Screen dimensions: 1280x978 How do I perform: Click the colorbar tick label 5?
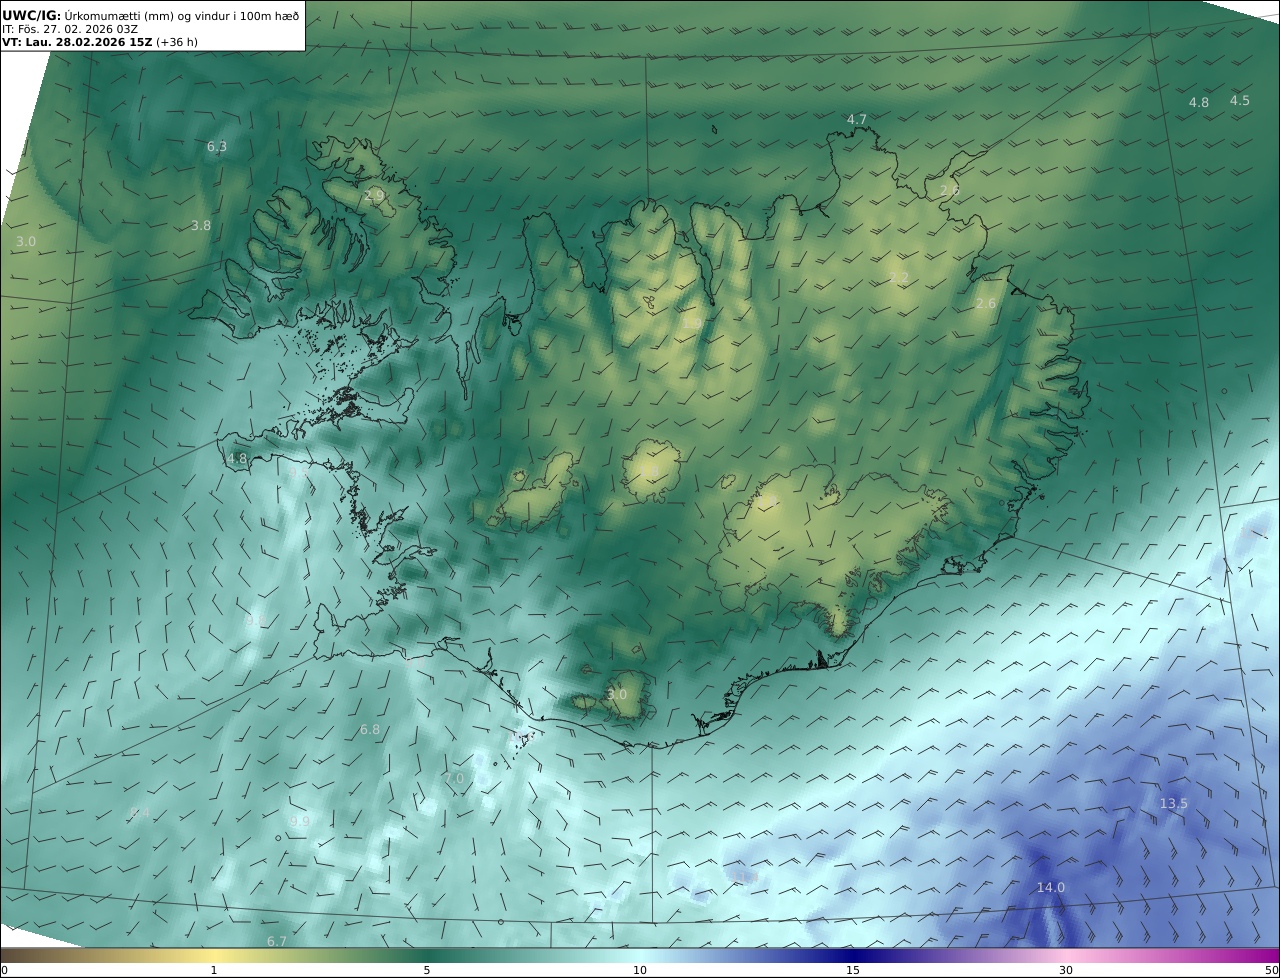pos(427,970)
